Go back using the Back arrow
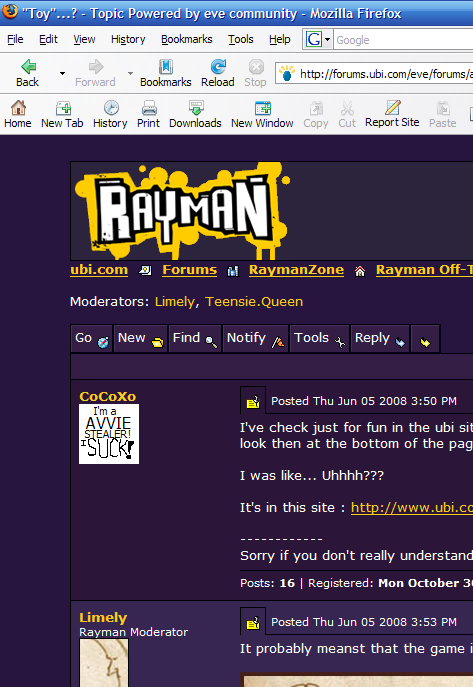This screenshot has width=473, height=687. [x=28, y=73]
